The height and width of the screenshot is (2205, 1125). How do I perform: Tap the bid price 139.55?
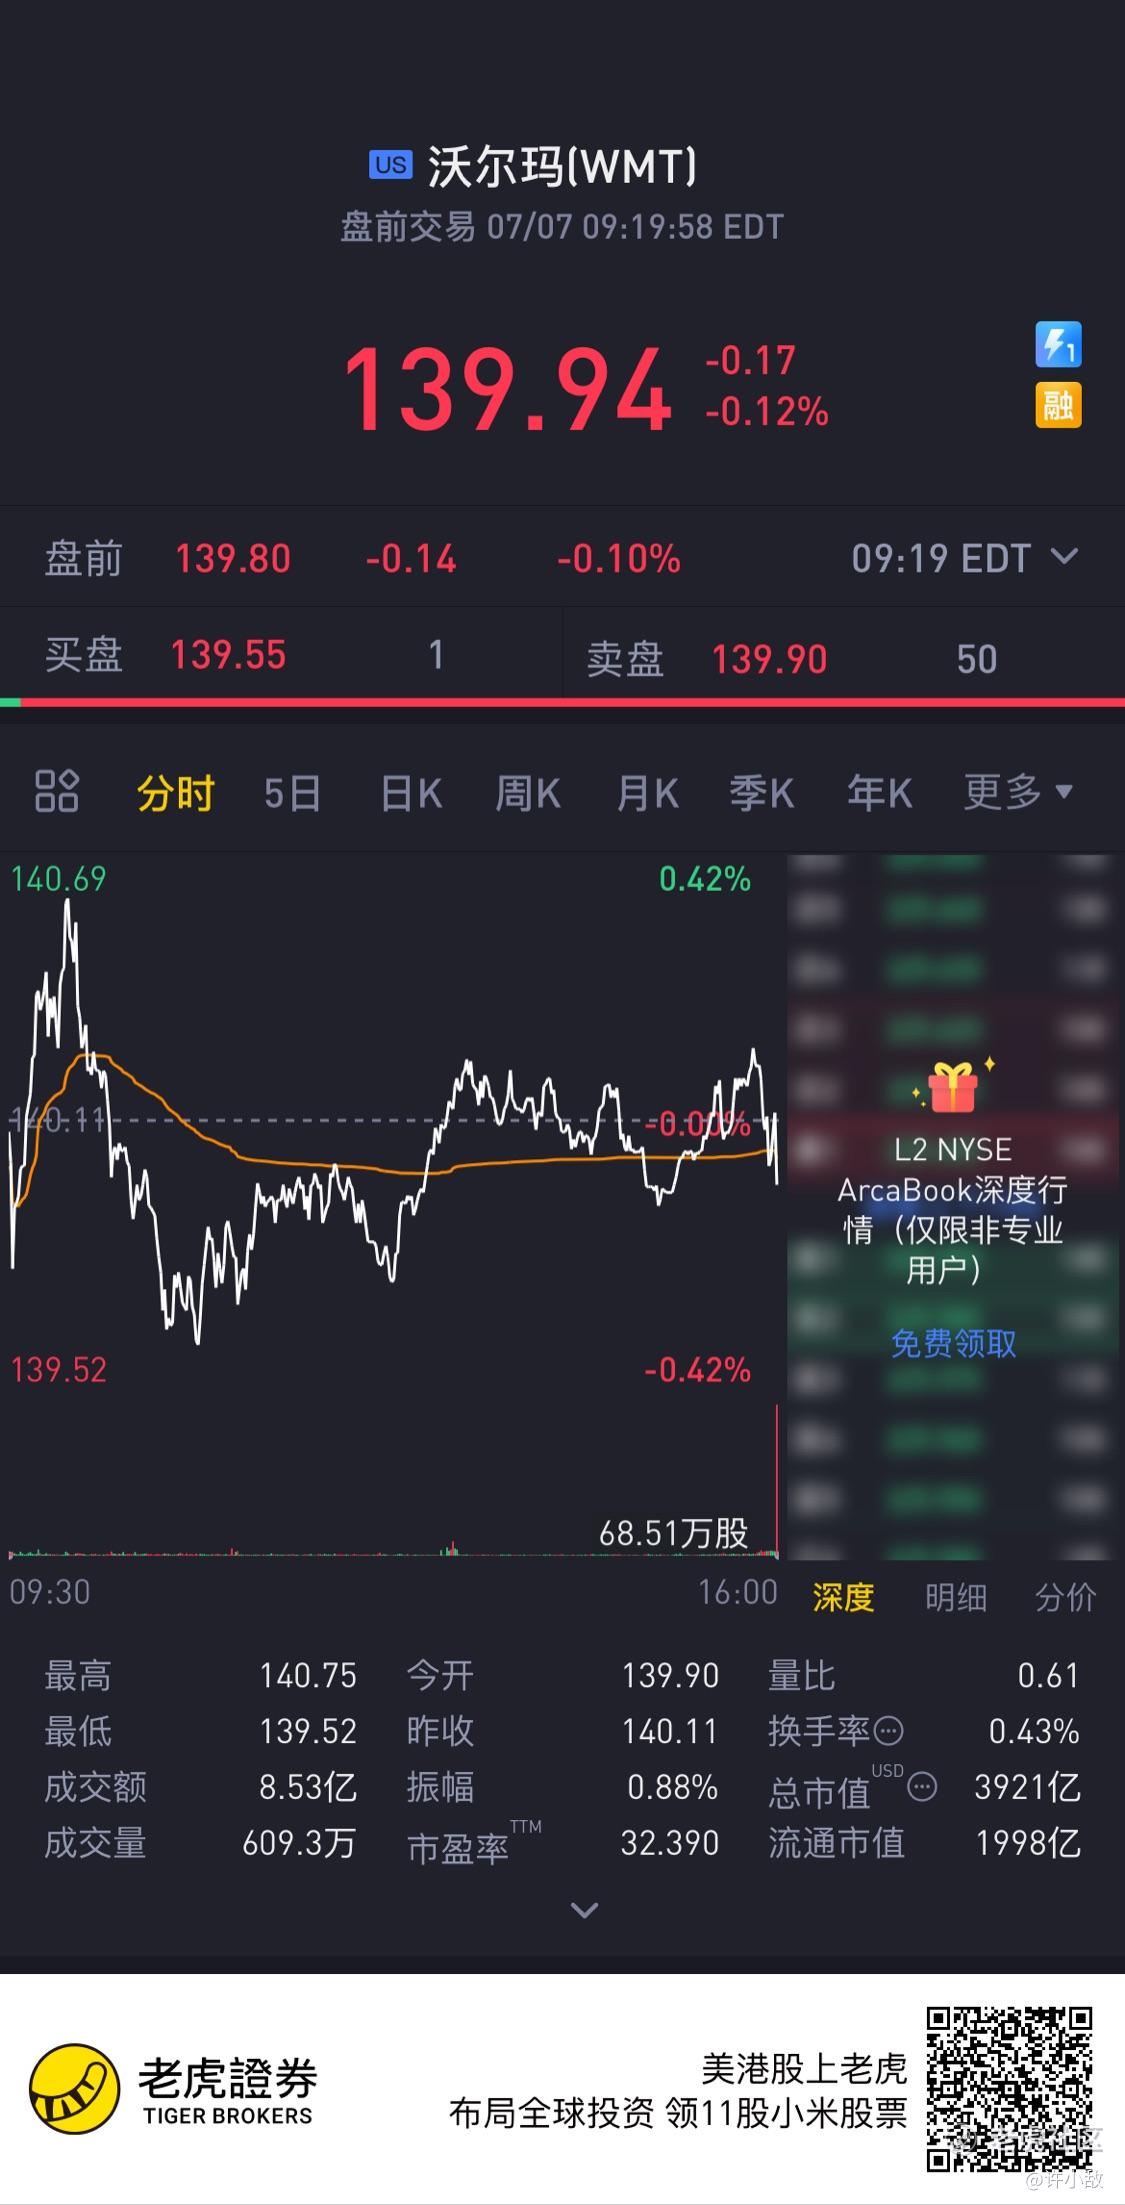pyautogui.click(x=228, y=655)
